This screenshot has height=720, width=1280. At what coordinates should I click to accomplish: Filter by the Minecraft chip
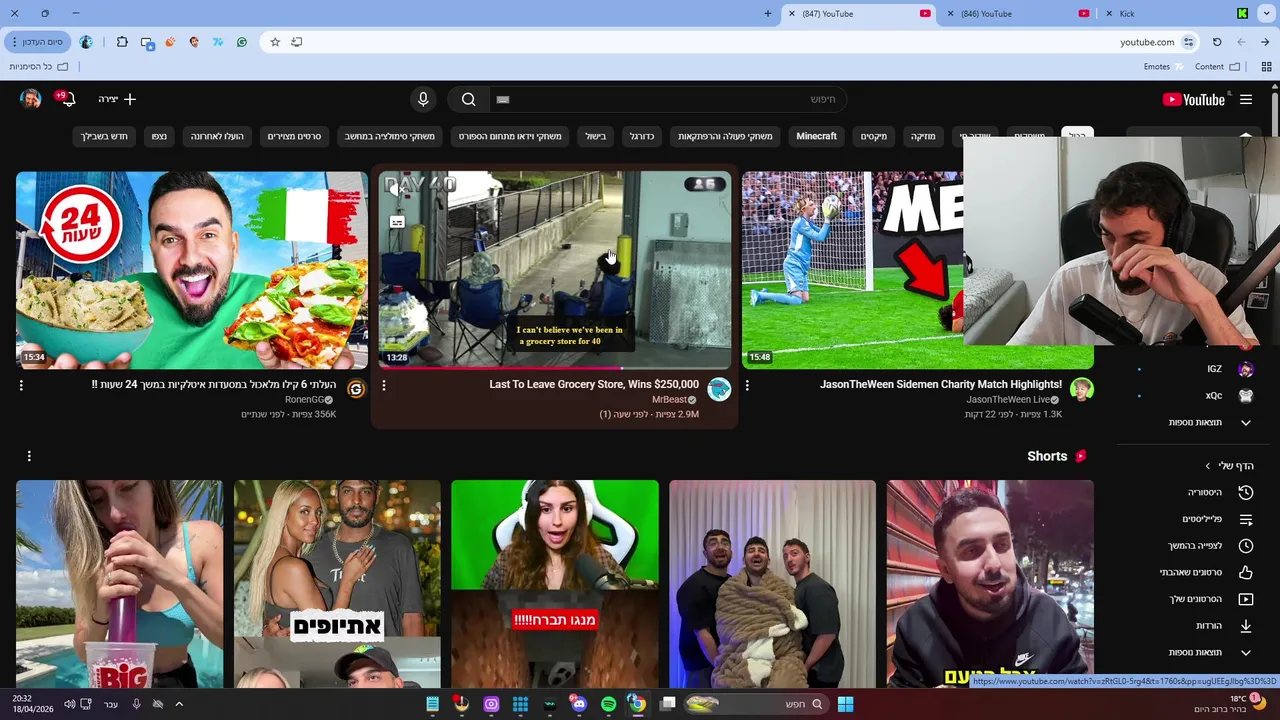click(816, 136)
